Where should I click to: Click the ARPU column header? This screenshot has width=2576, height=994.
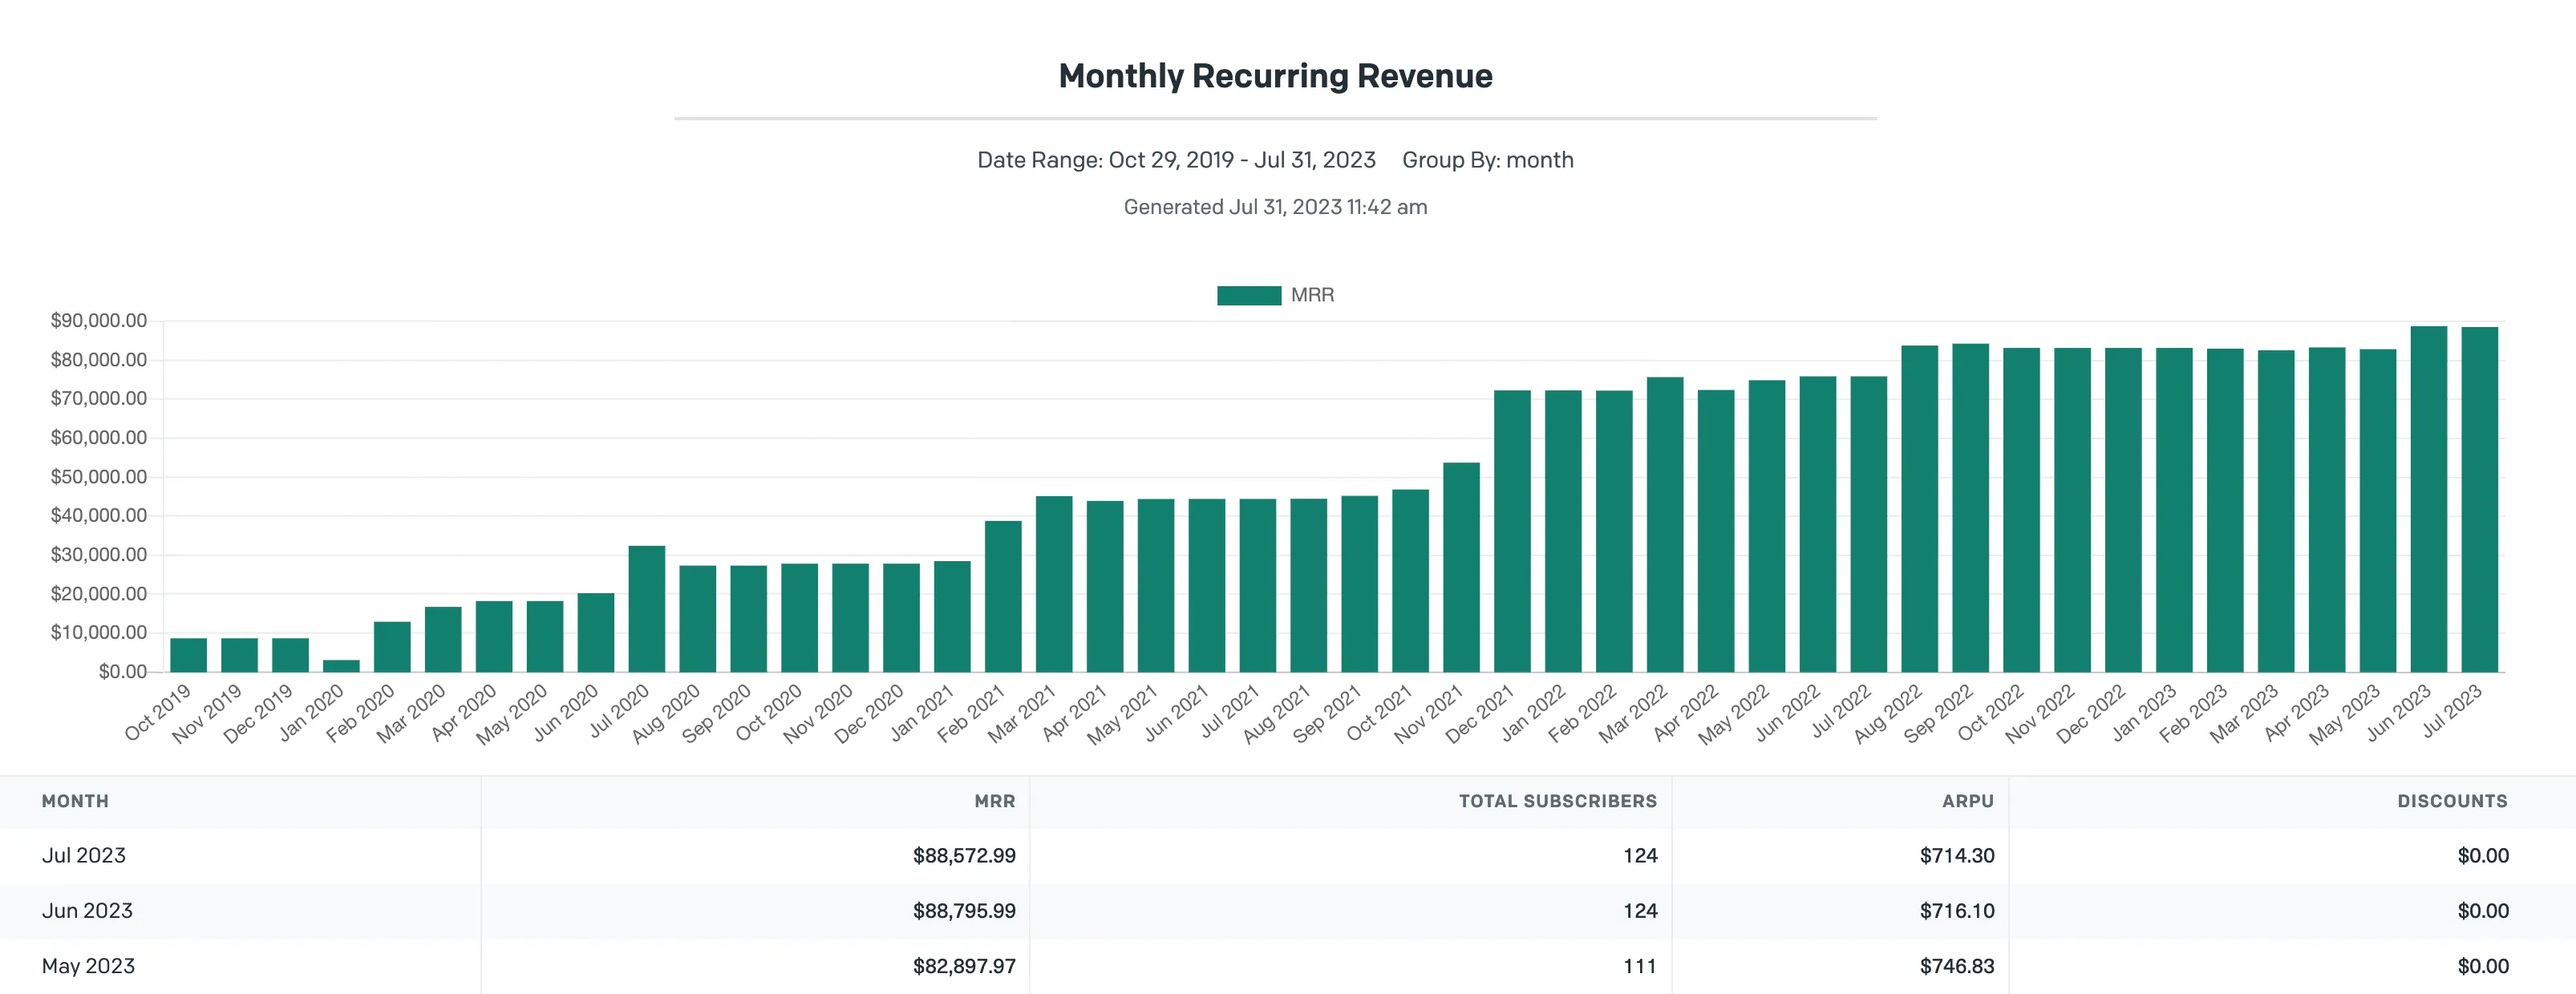(1967, 801)
